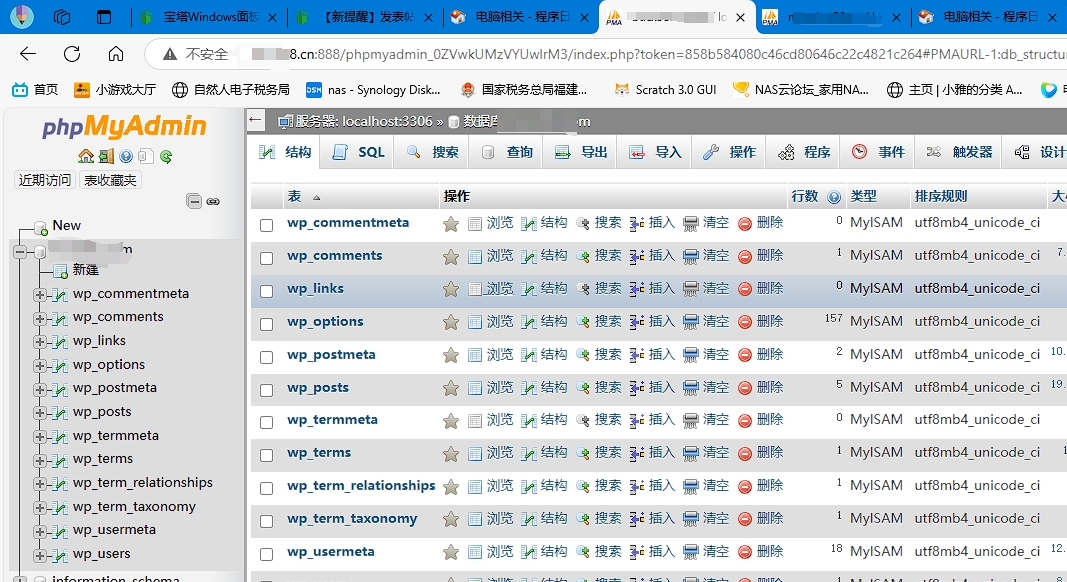1067x582 pixels.
Task: Click delete icon in wp_comments row
Action: click(744, 256)
